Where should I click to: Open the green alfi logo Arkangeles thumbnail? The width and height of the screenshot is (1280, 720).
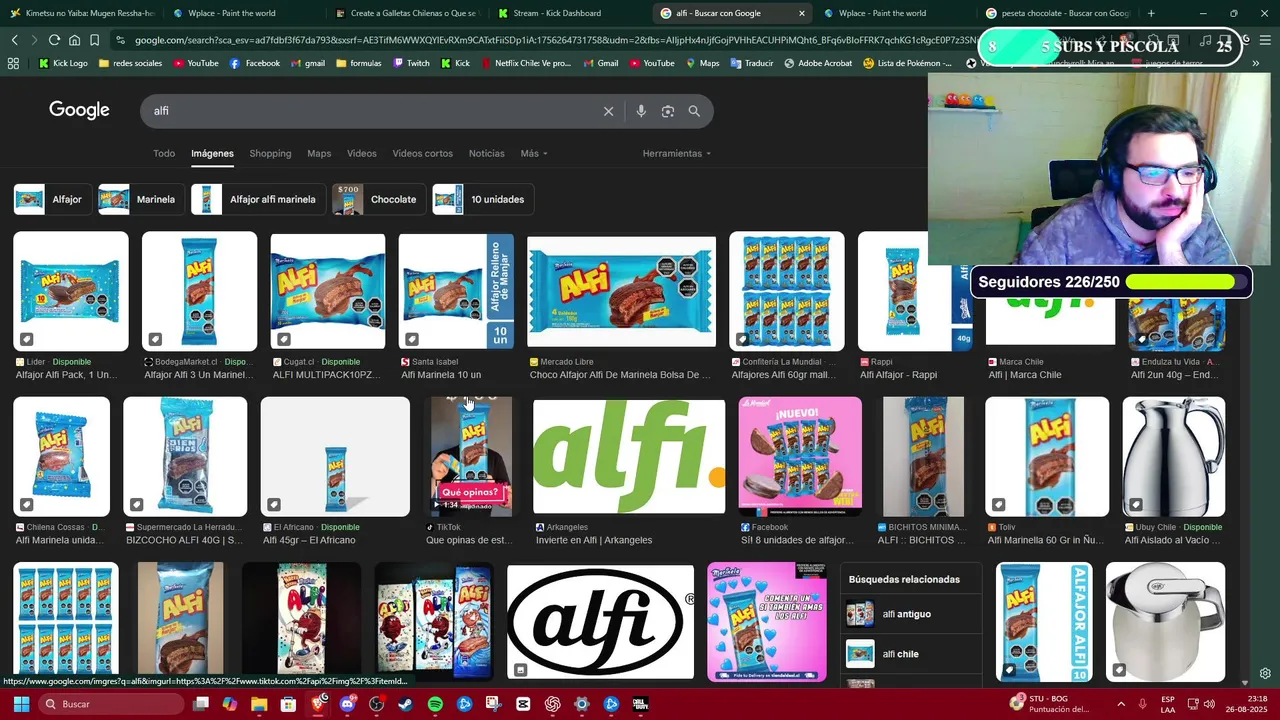(629, 457)
